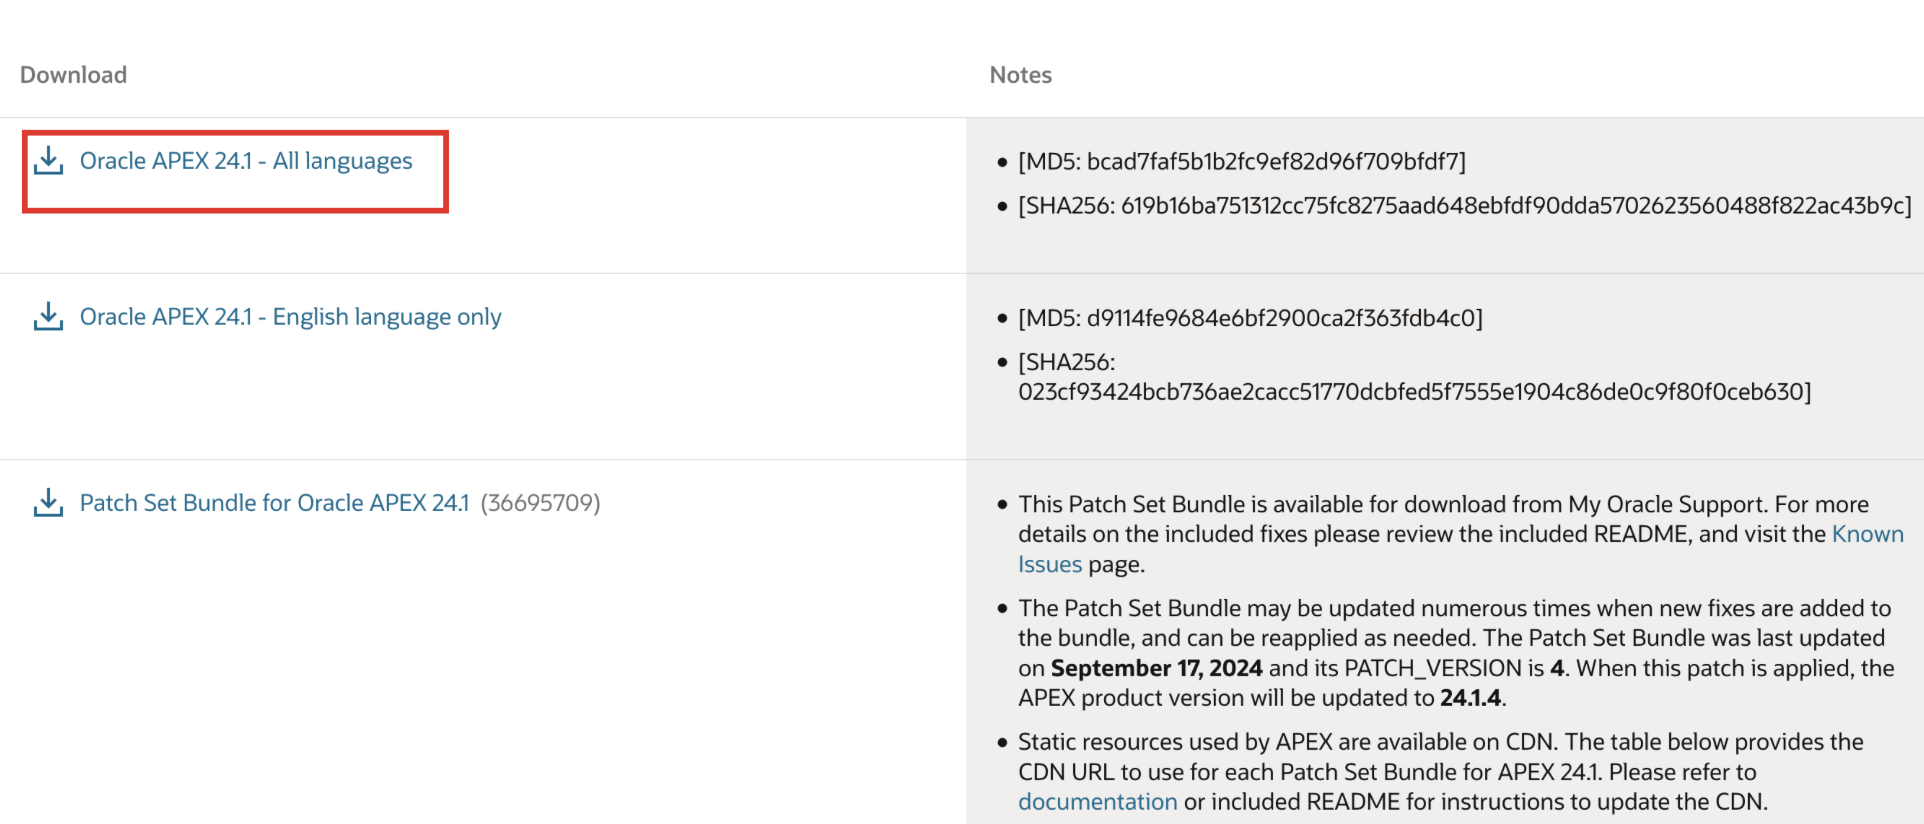Click the SHA256 hash starting with 023cf934
This screenshot has width=1924, height=824.
1414,391
